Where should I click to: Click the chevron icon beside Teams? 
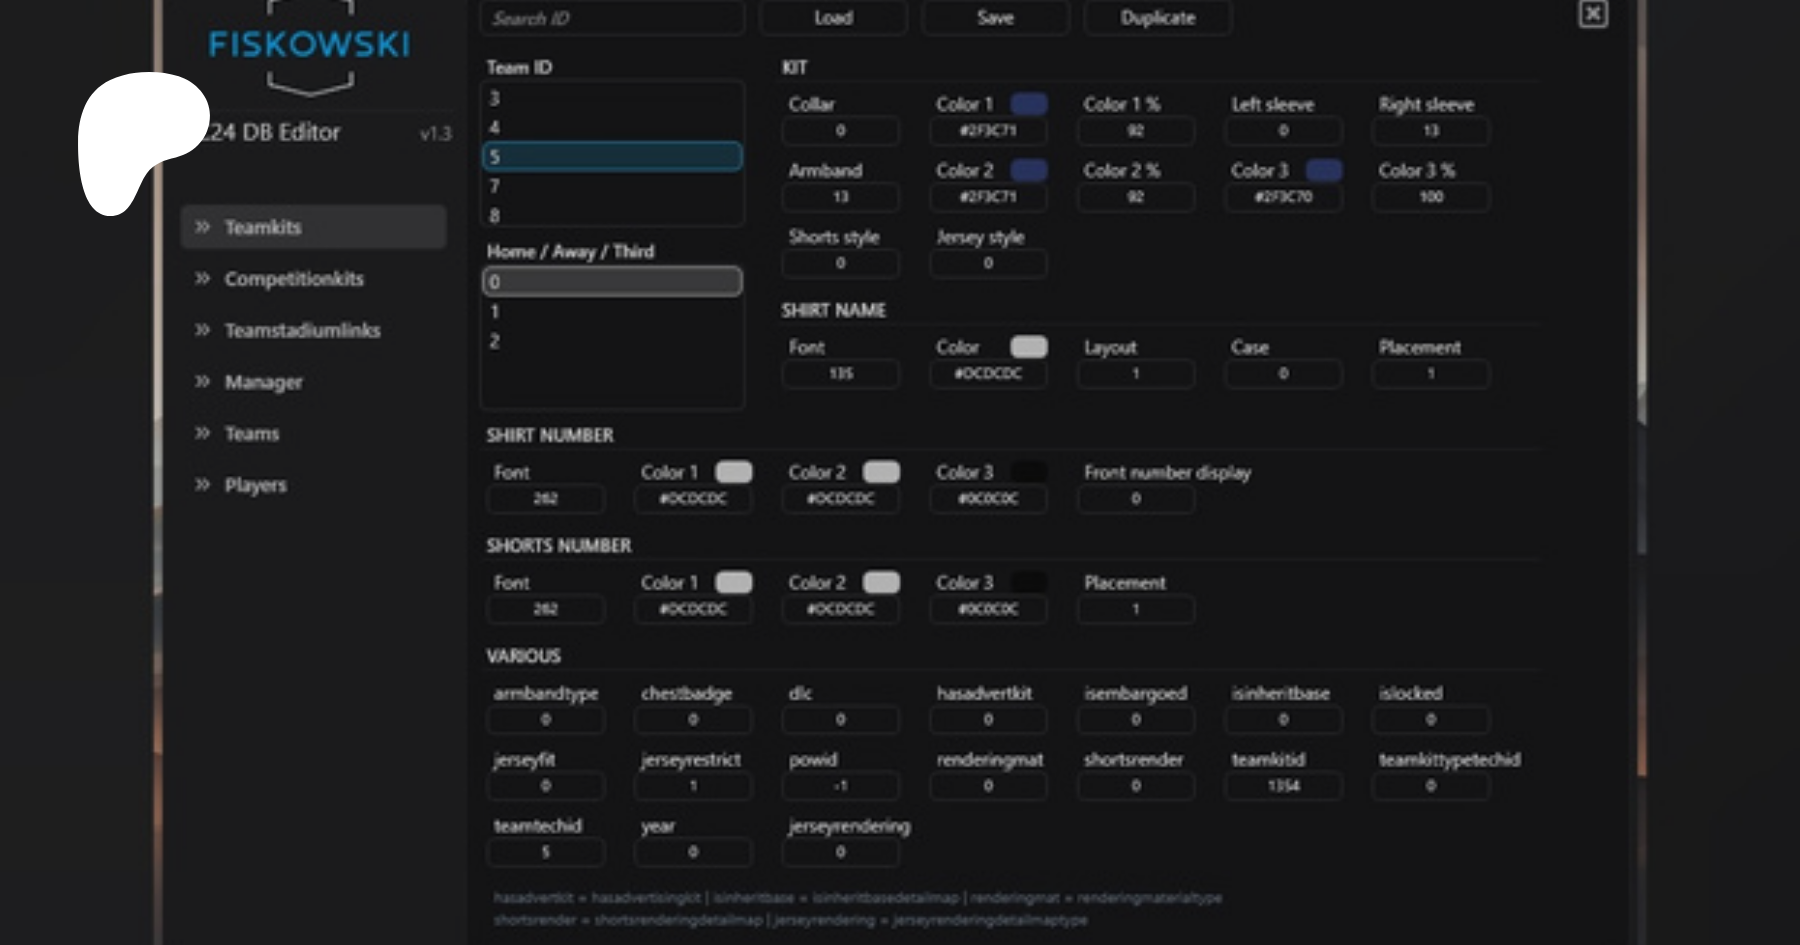tap(203, 433)
